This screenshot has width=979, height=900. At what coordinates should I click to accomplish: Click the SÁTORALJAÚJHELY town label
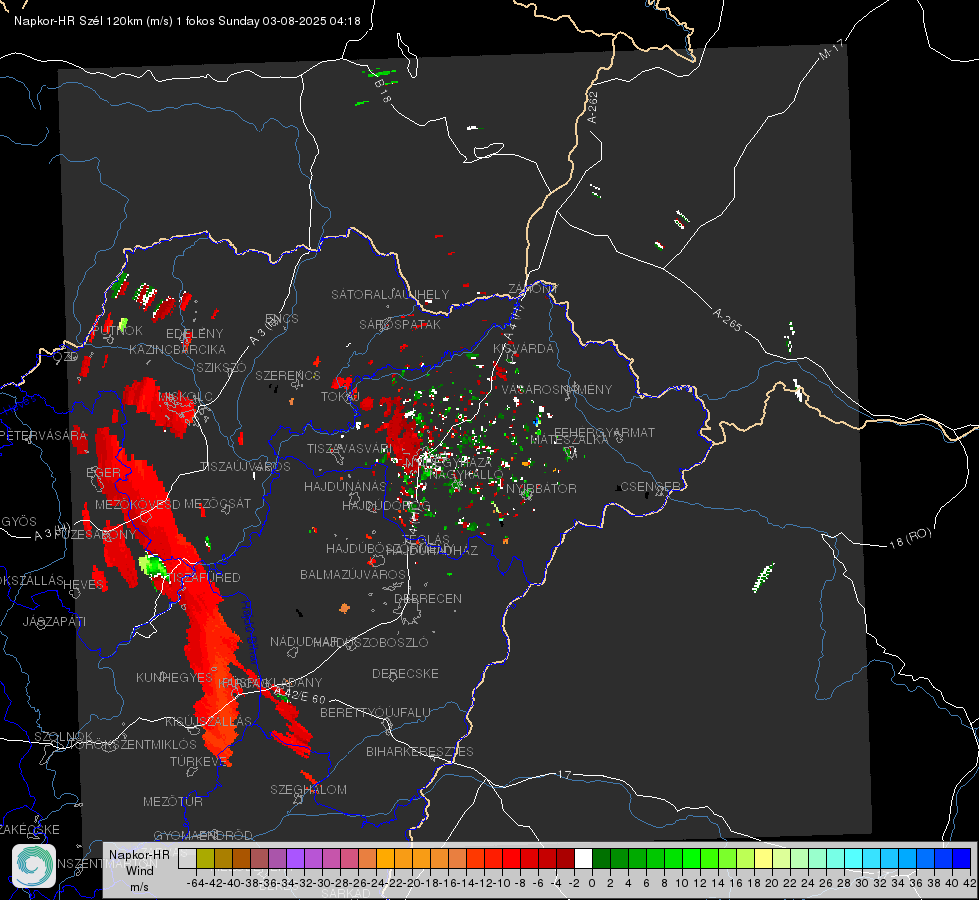tap(390, 294)
